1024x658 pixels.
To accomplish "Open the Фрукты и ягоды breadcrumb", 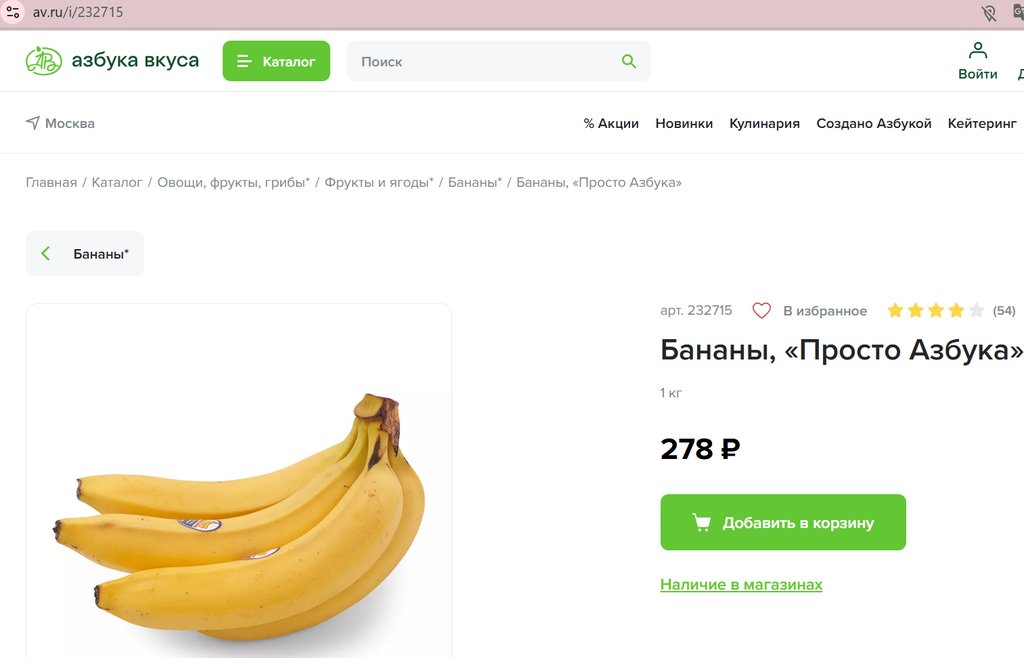I will click(379, 182).
